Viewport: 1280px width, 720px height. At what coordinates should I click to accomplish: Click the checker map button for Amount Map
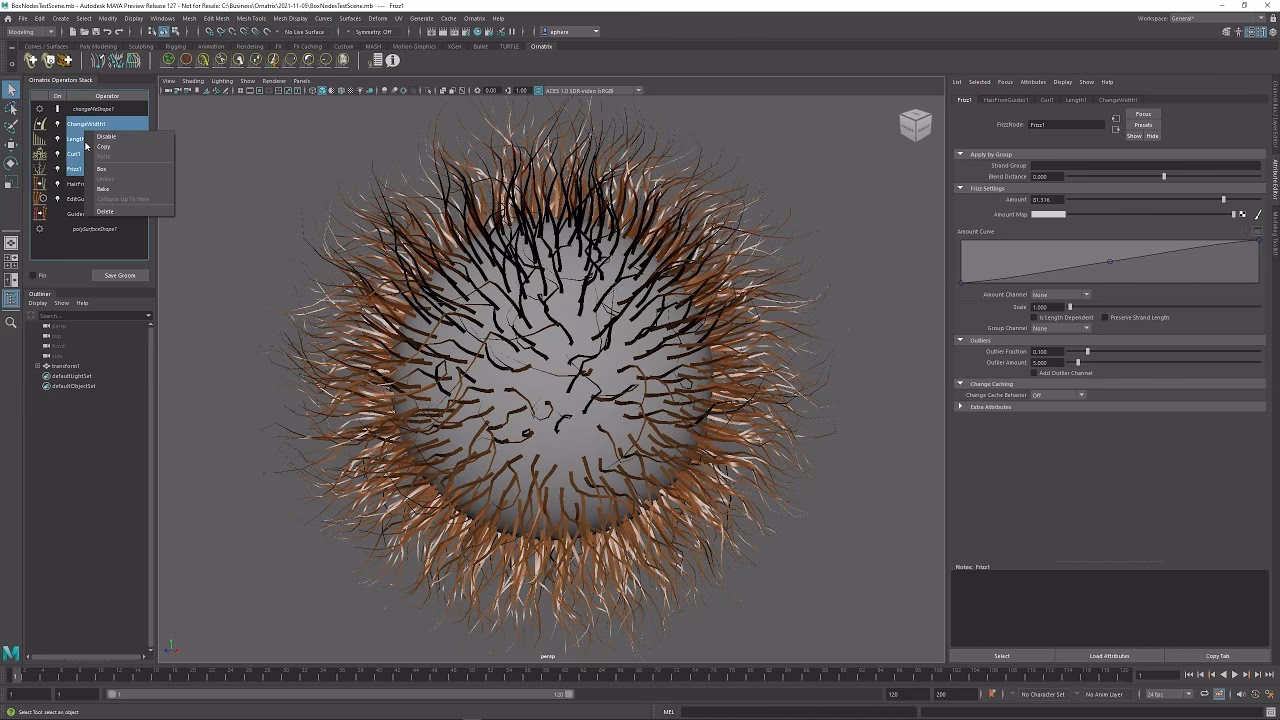(1243, 214)
